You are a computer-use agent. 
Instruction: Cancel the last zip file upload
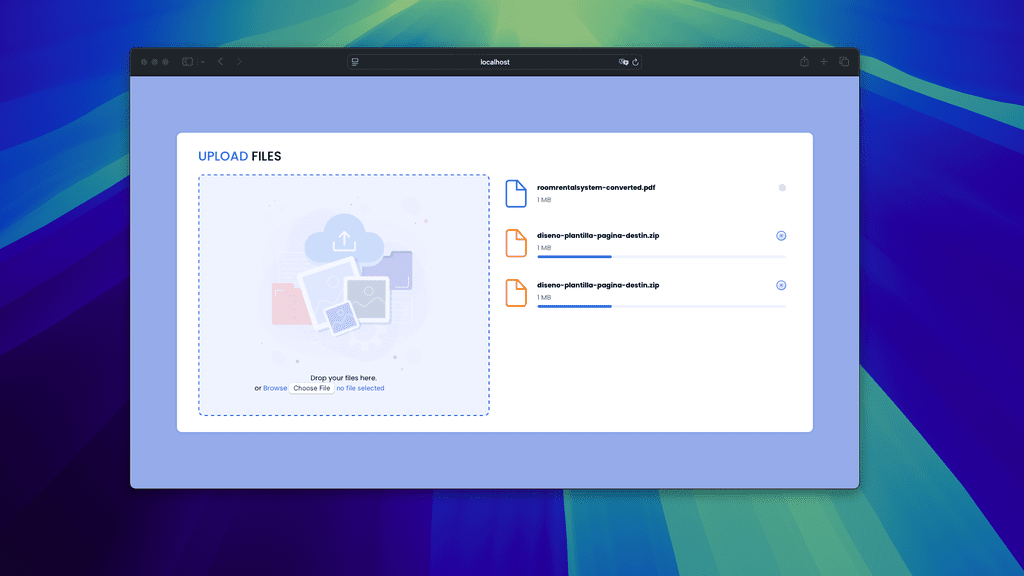pos(781,285)
